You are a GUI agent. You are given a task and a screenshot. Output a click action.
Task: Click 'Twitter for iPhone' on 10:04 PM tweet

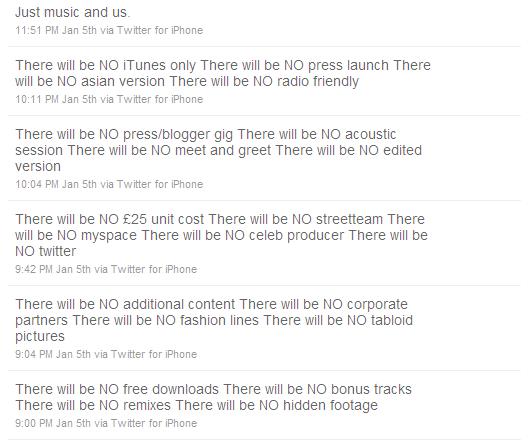[x=160, y=185]
